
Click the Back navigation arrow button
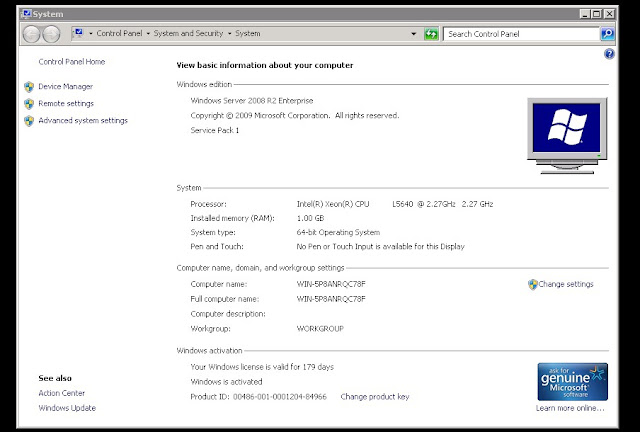pyautogui.click(x=31, y=34)
